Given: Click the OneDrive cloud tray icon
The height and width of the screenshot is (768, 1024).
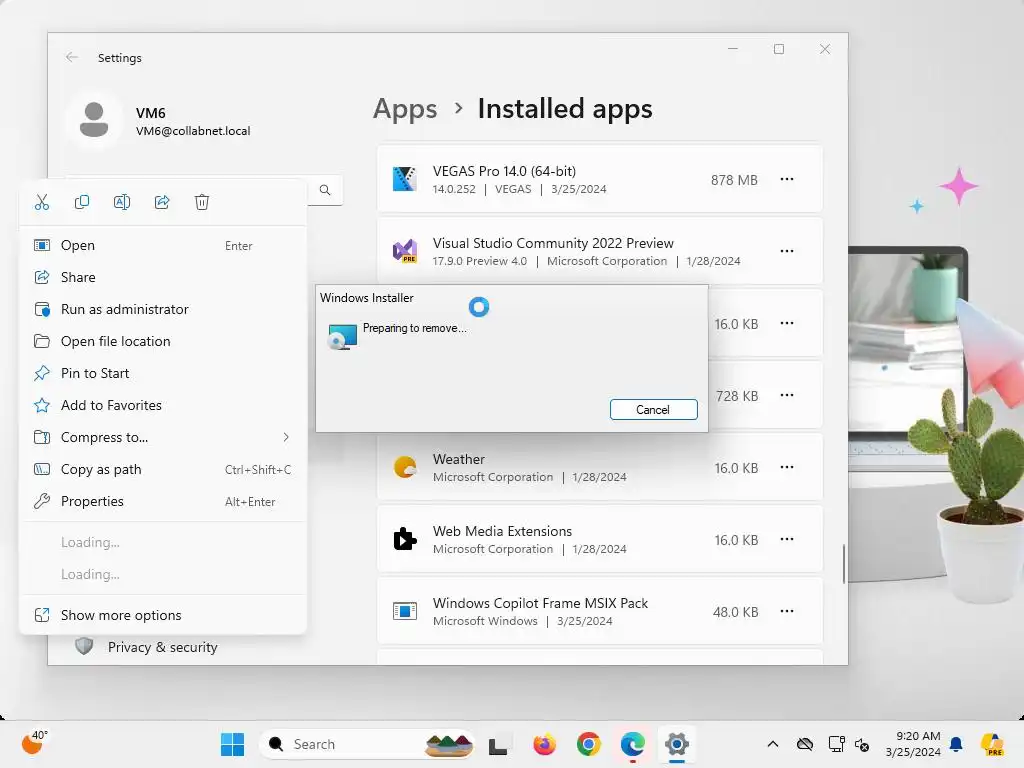Looking at the screenshot, I should click(x=805, y=744).
